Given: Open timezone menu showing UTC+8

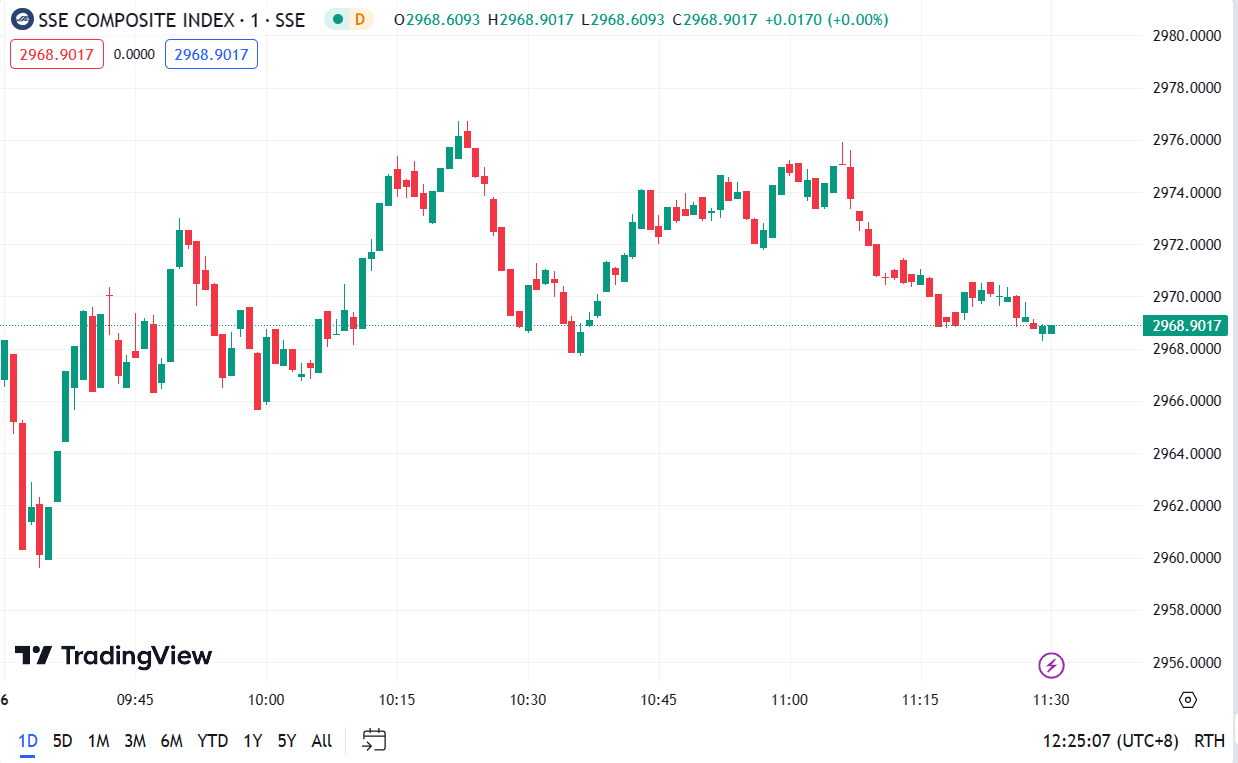Looking at the screenshot, I should tap(1110, 741).
